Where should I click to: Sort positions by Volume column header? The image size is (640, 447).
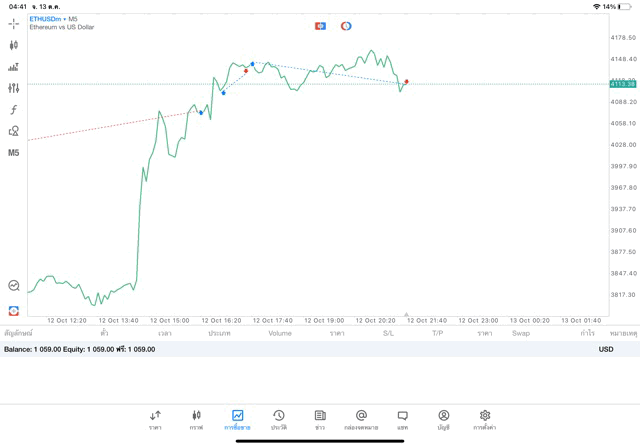tap(280, 333)
